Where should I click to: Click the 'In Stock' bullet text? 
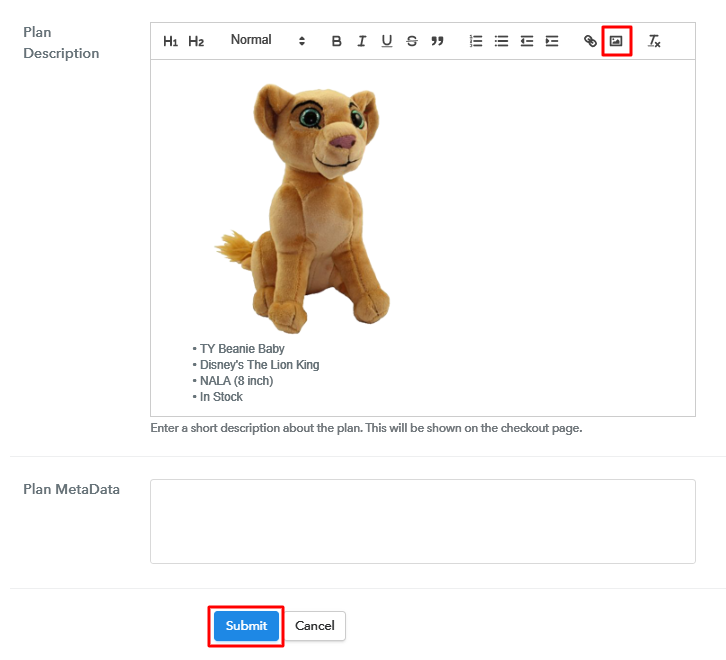click(x=221, y=396)
